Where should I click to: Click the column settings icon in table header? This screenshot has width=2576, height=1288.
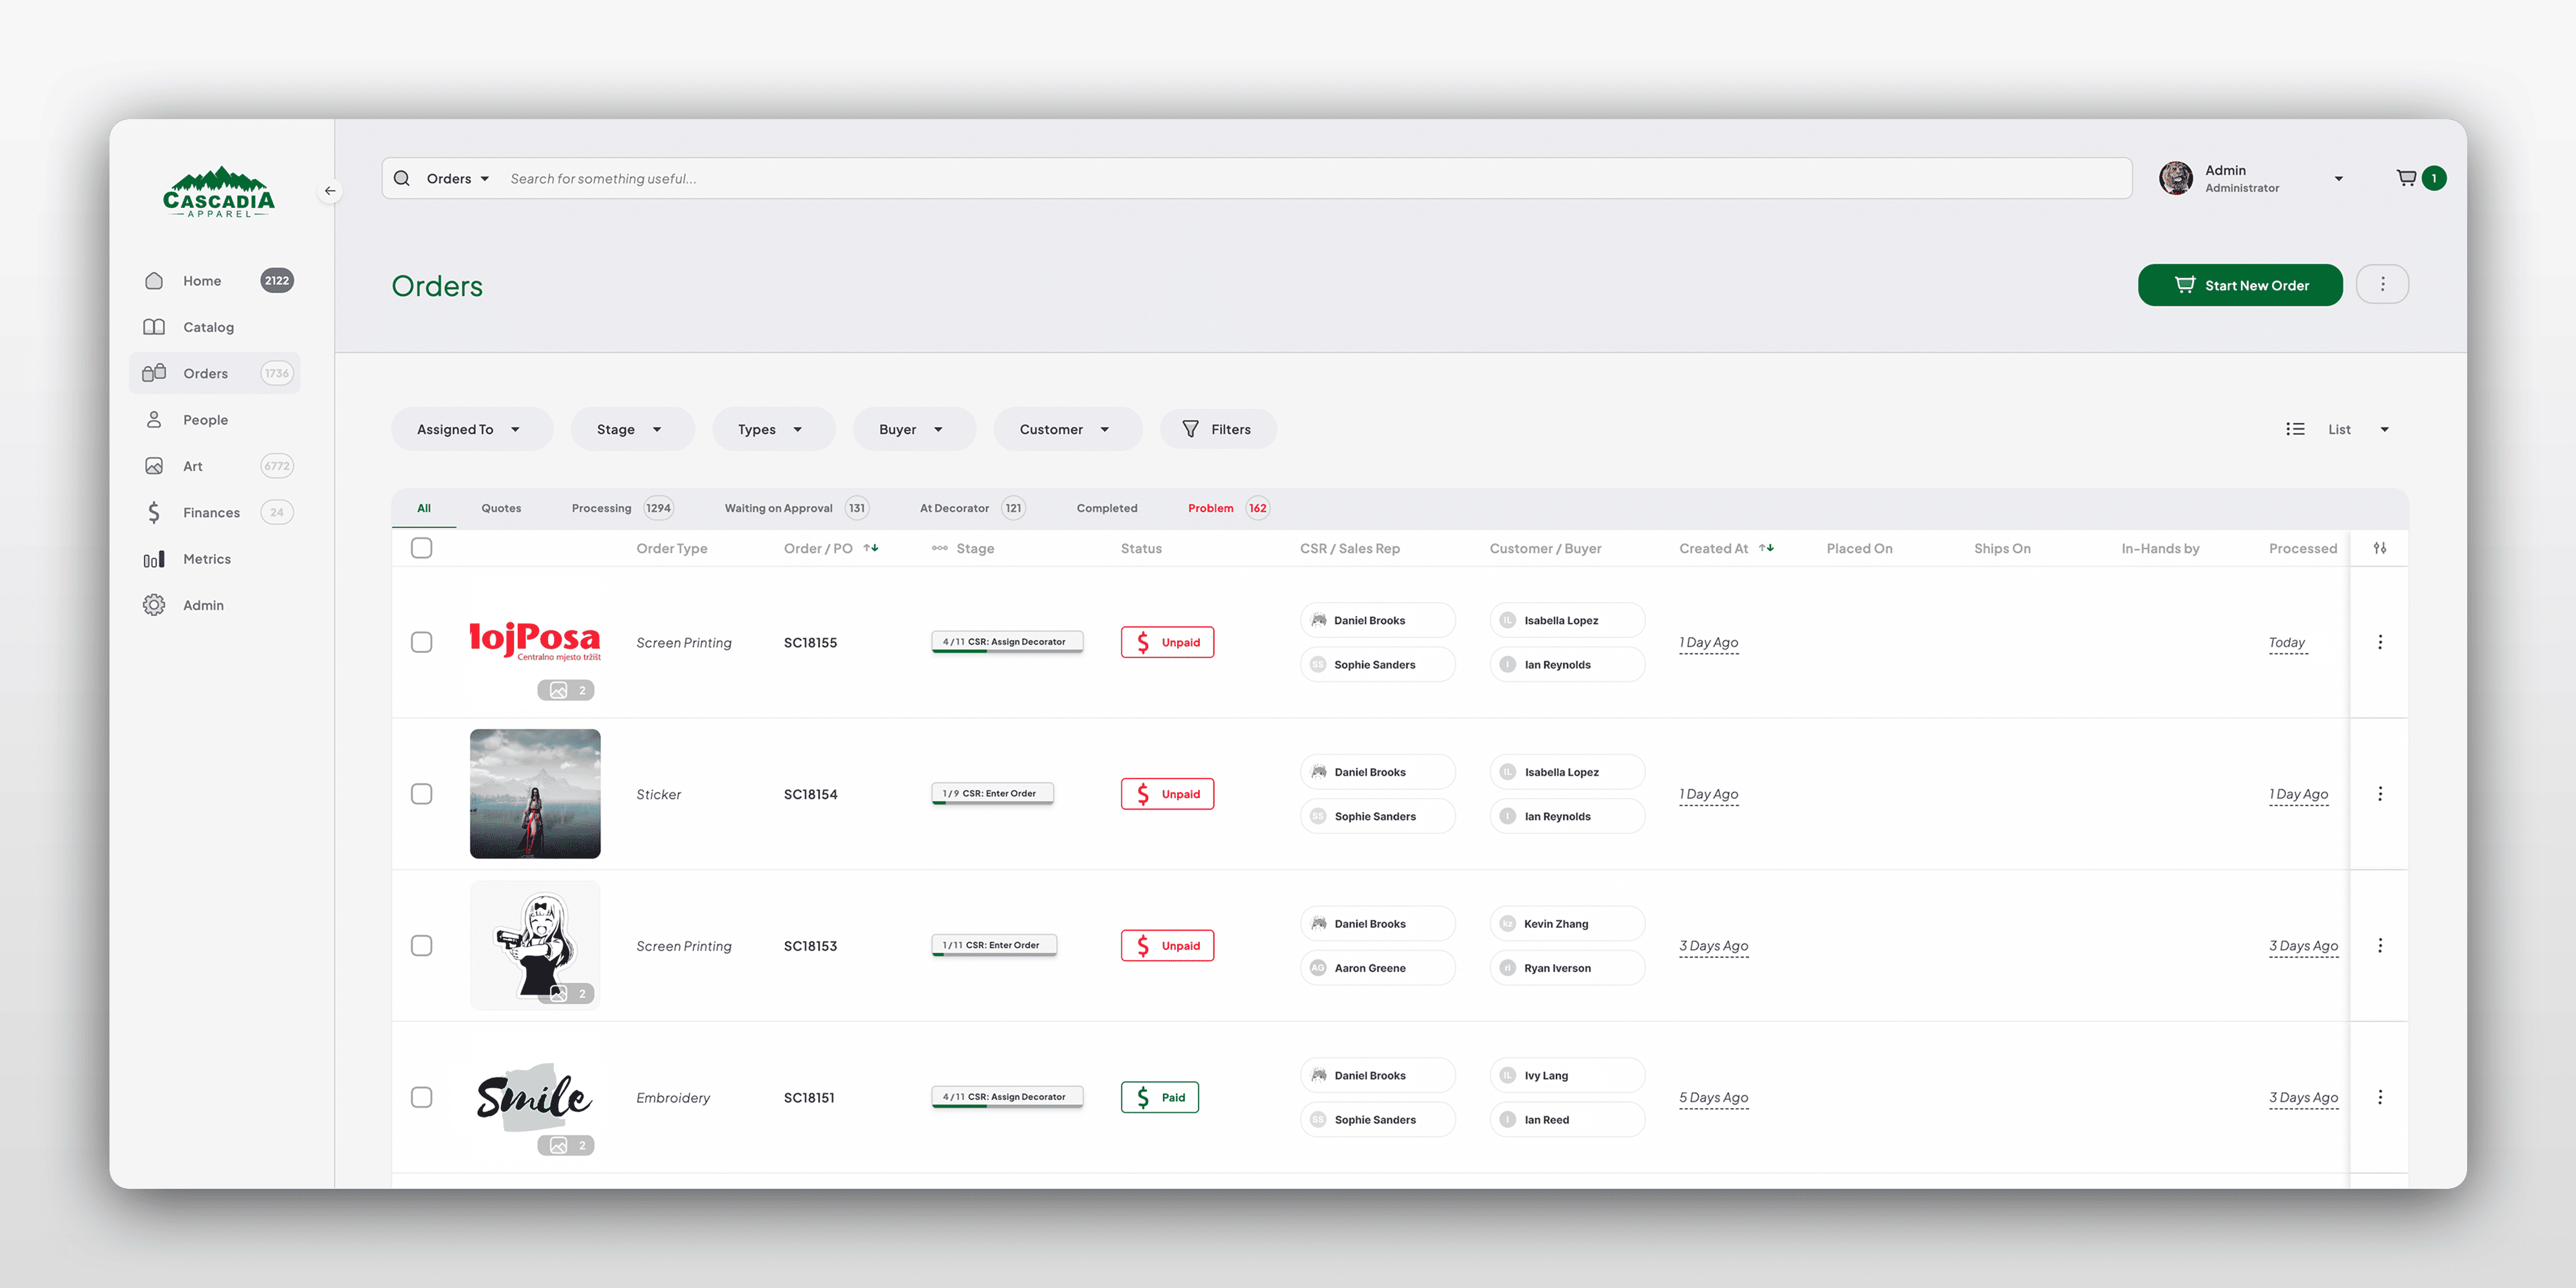coord(2379,548)
